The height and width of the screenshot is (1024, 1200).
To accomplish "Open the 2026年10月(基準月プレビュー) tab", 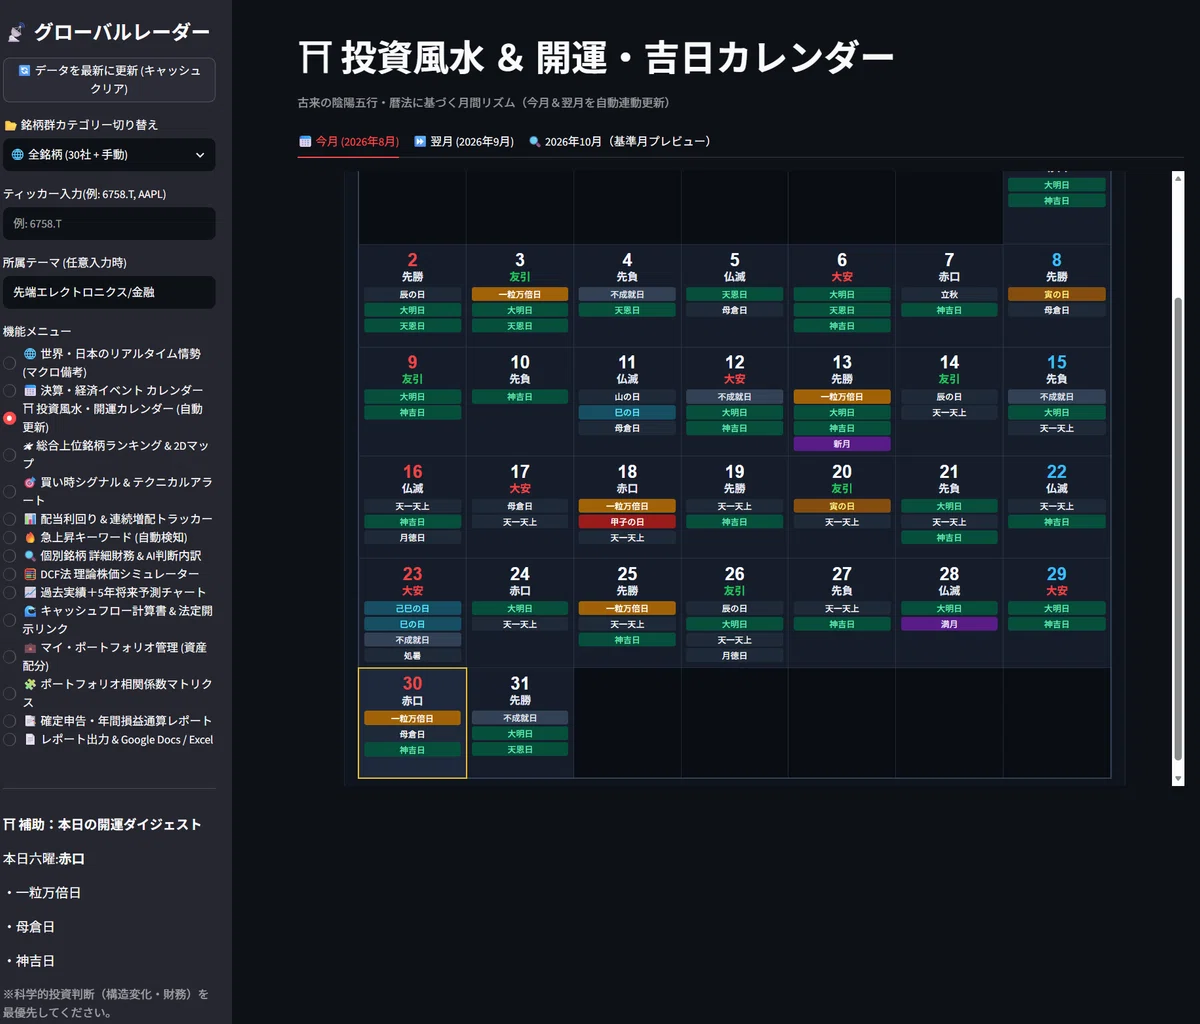I will pyautogui.click(x=620, y=142).
